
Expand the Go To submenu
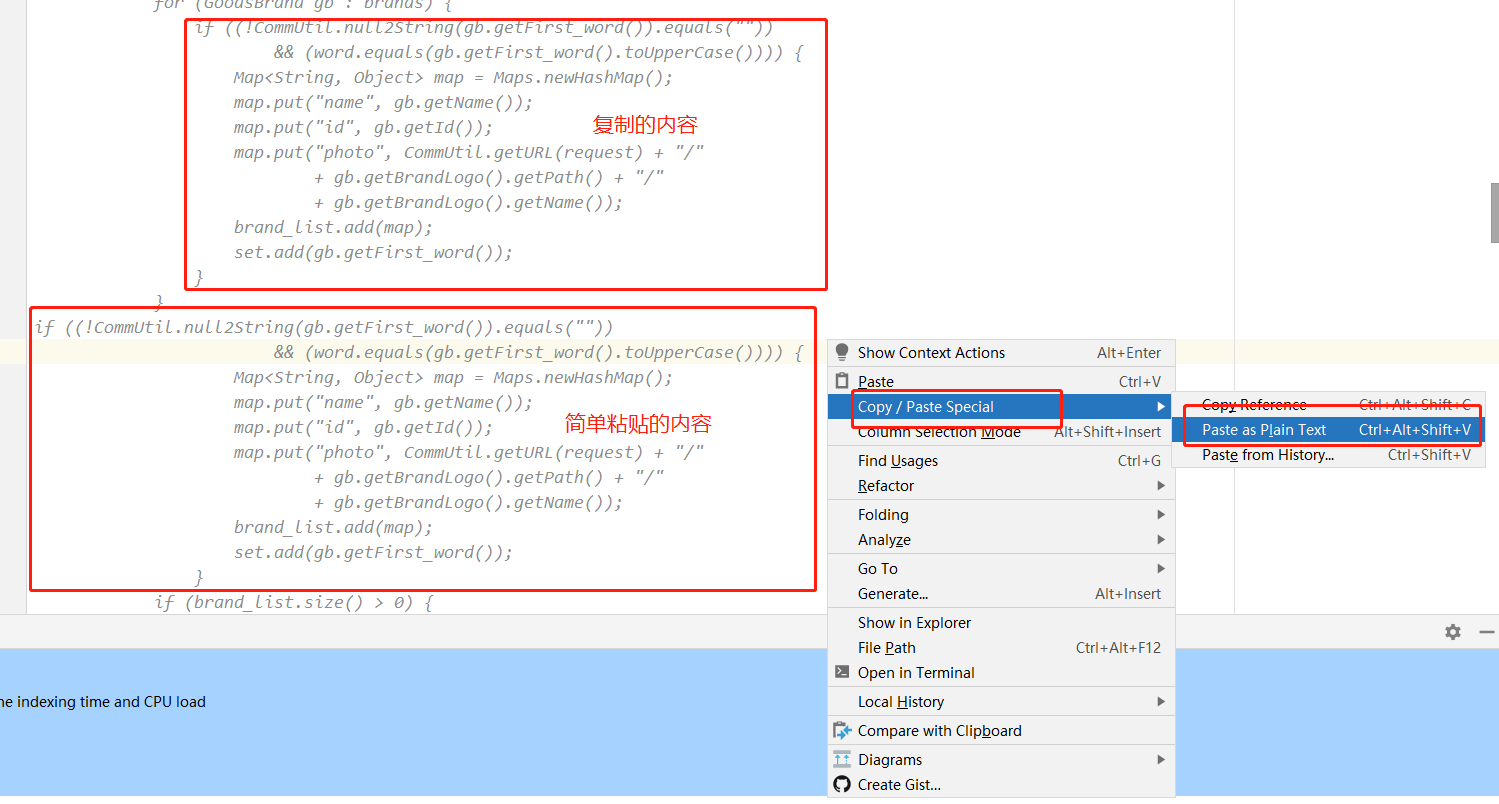(879, 568)
